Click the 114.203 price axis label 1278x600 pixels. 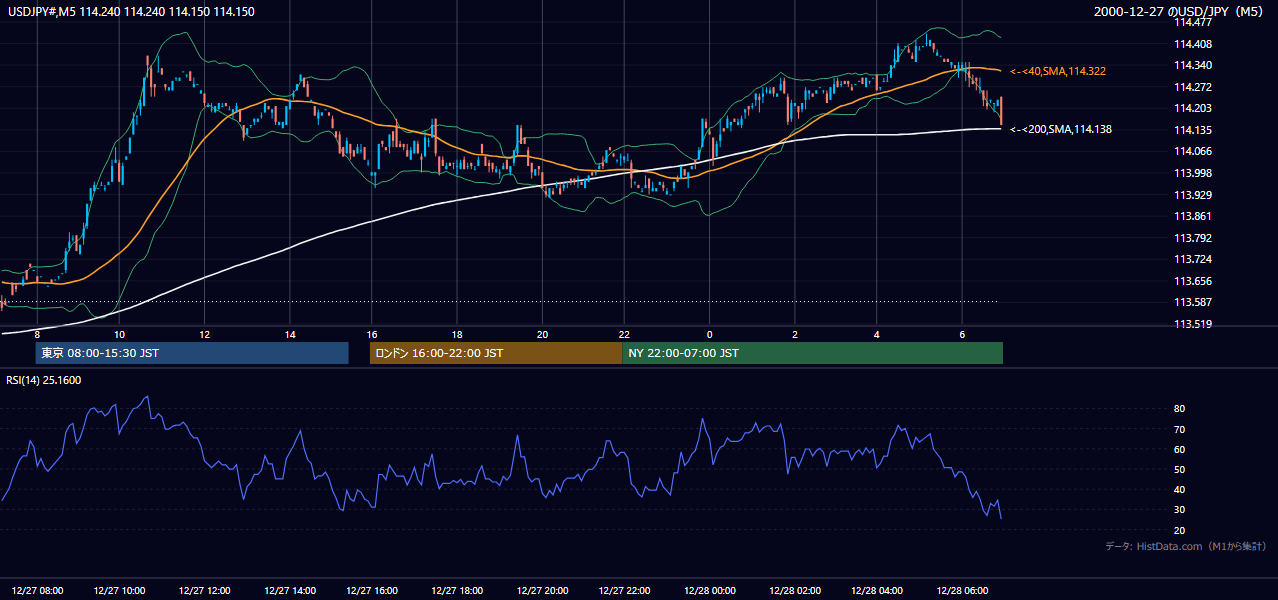point(1193,108)
